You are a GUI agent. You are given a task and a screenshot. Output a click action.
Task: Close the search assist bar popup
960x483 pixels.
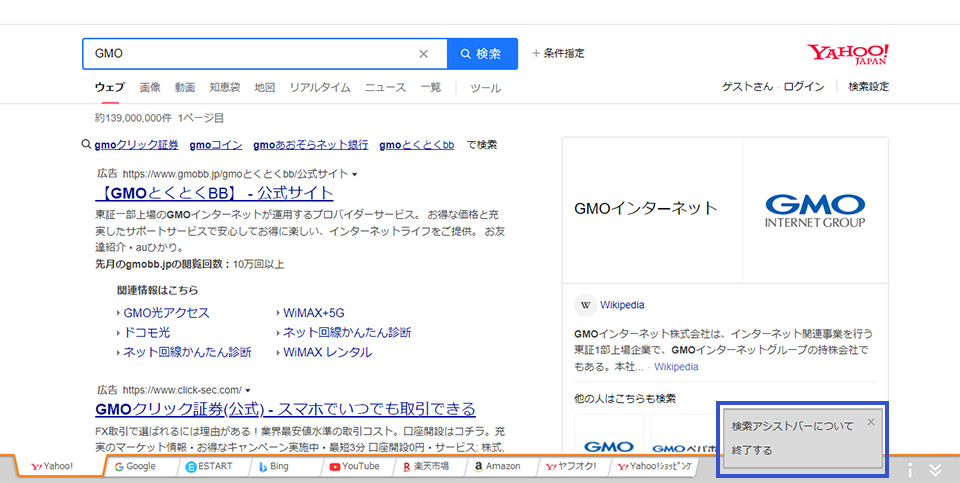(x=871, y=422)
